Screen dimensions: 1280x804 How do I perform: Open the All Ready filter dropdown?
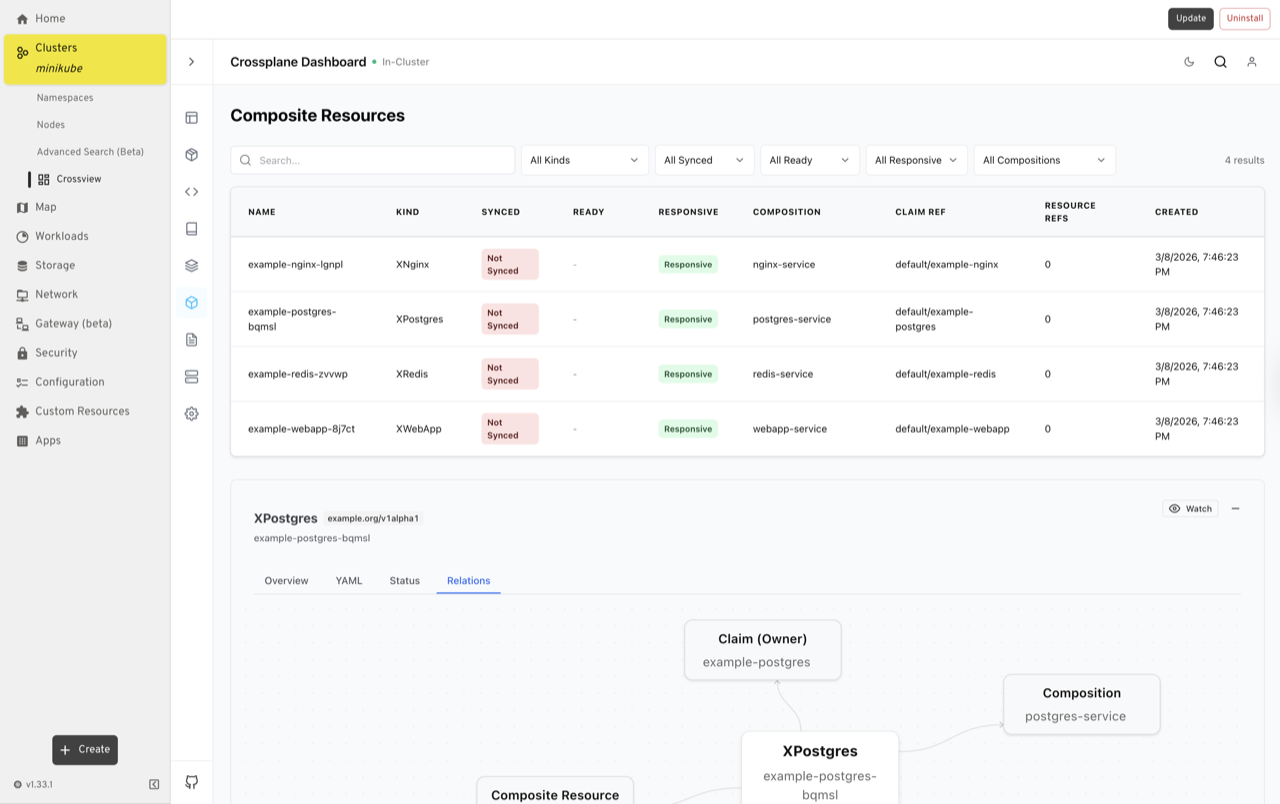[x=810, y=160]
